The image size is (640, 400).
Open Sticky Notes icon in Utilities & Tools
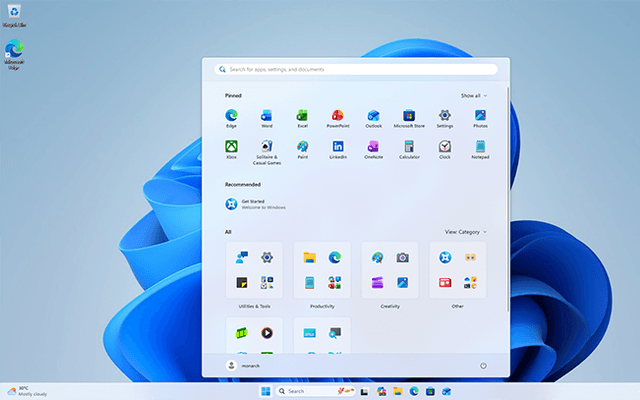tap(242, 282)
